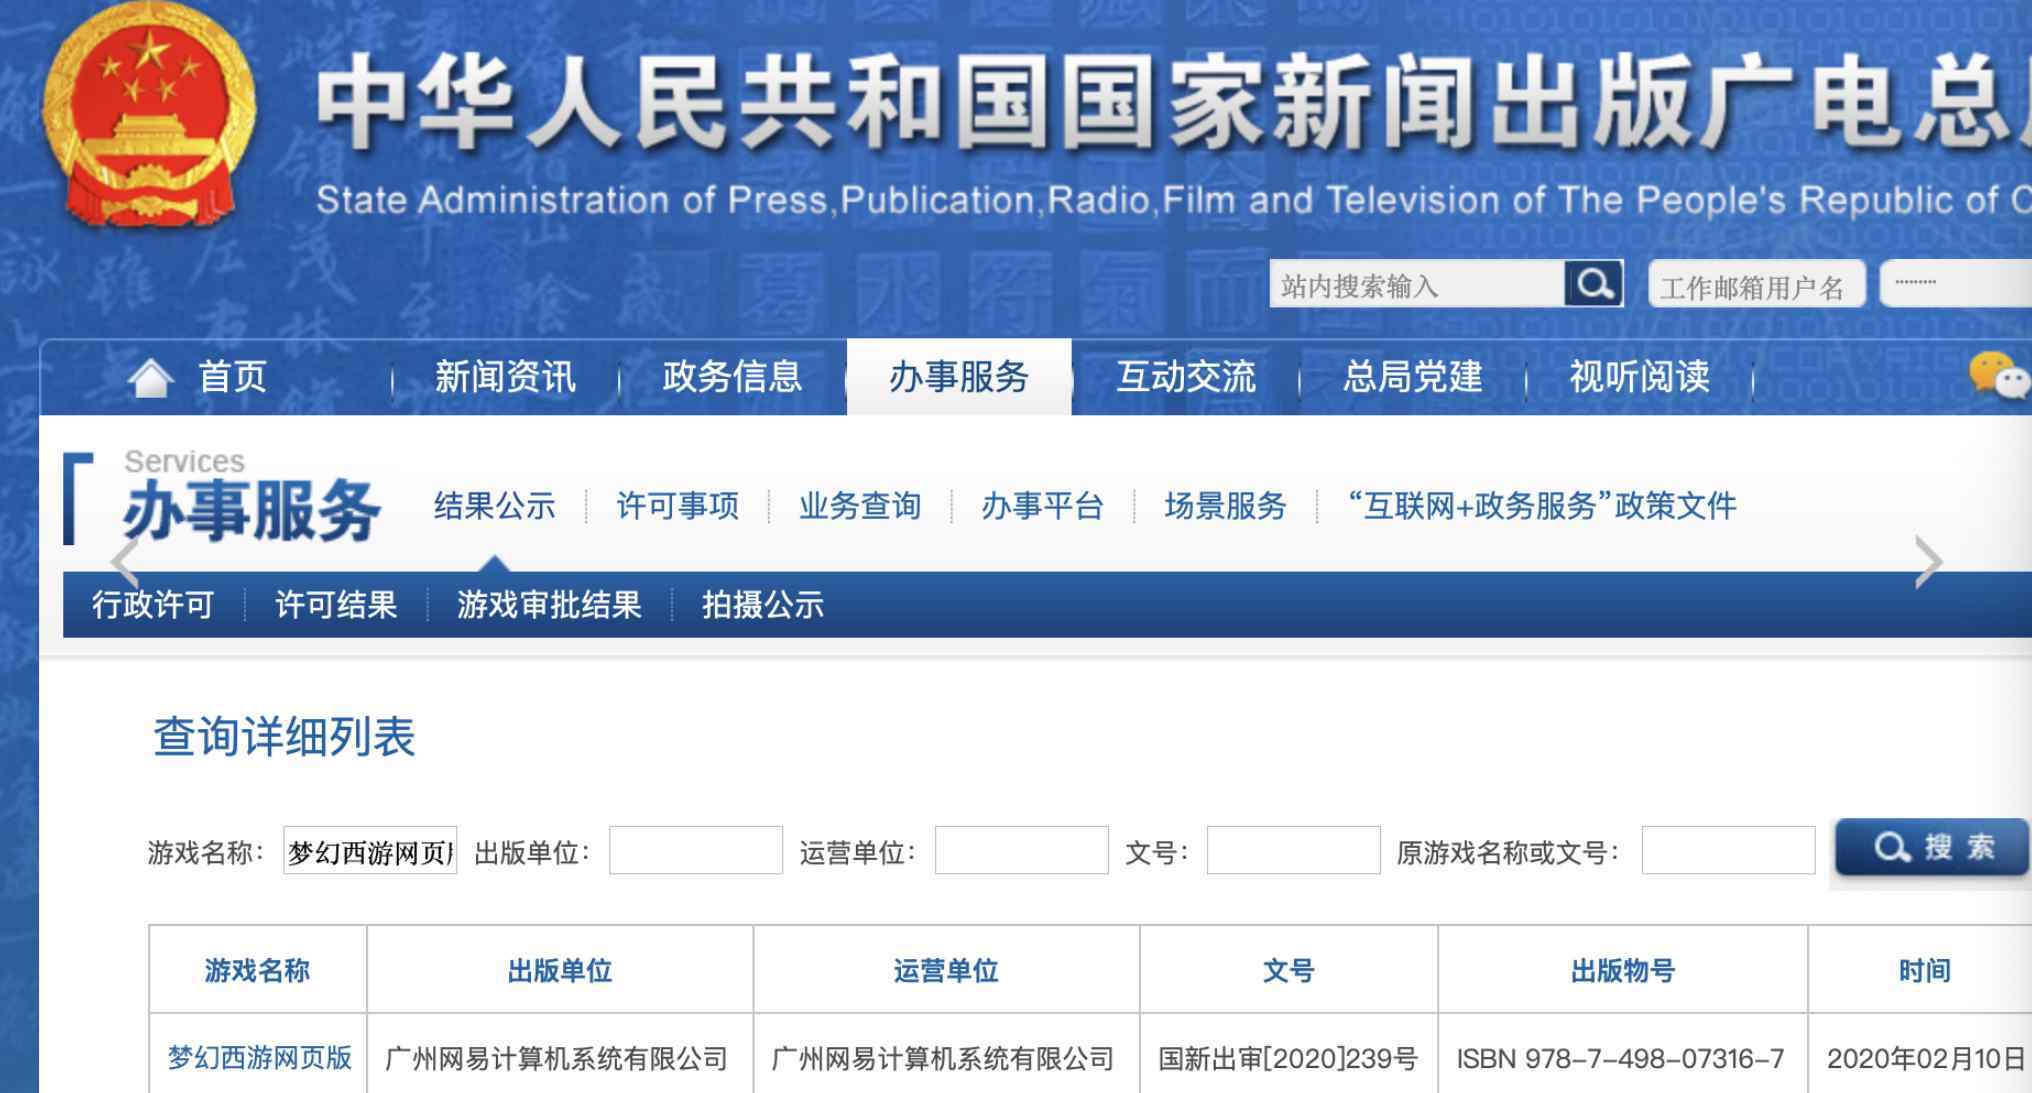Open the 视听阅读 menu

1639,377
